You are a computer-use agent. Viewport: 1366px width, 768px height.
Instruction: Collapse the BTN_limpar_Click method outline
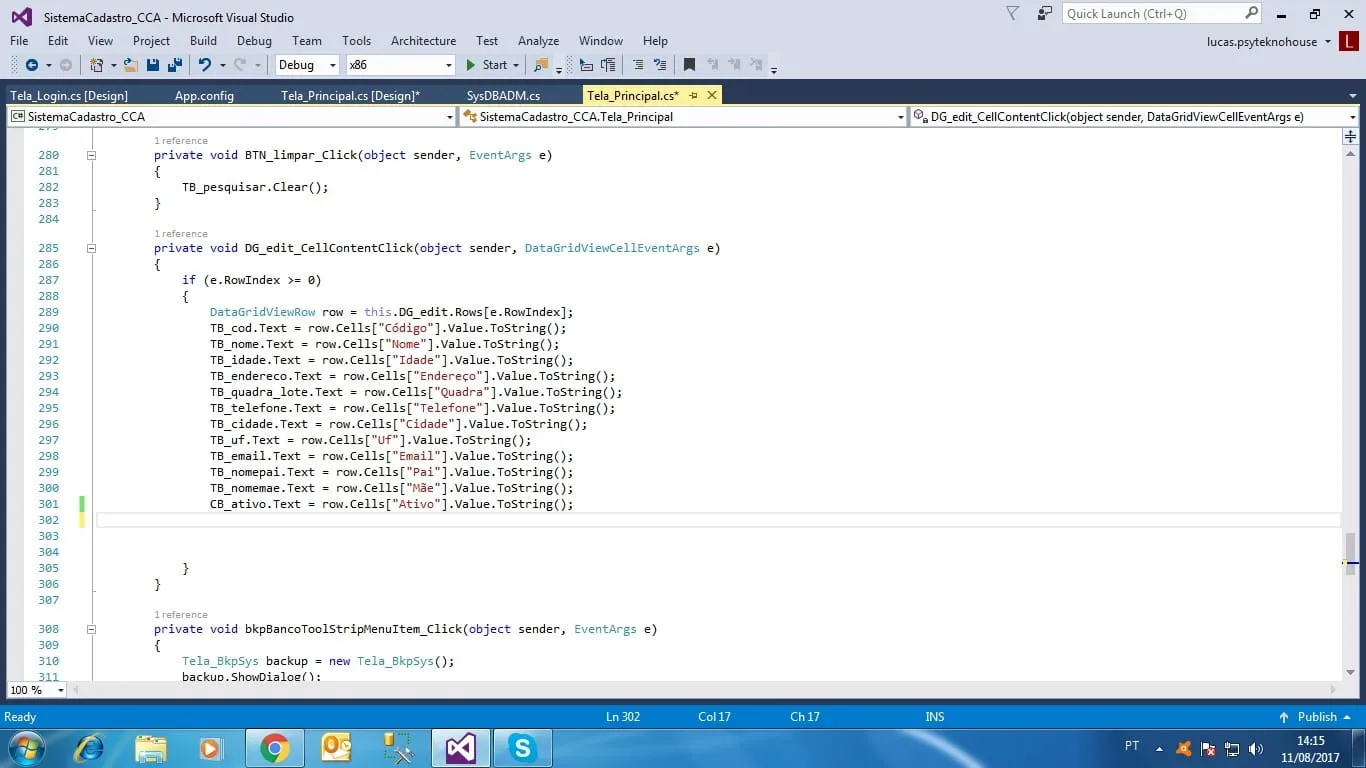91,155
